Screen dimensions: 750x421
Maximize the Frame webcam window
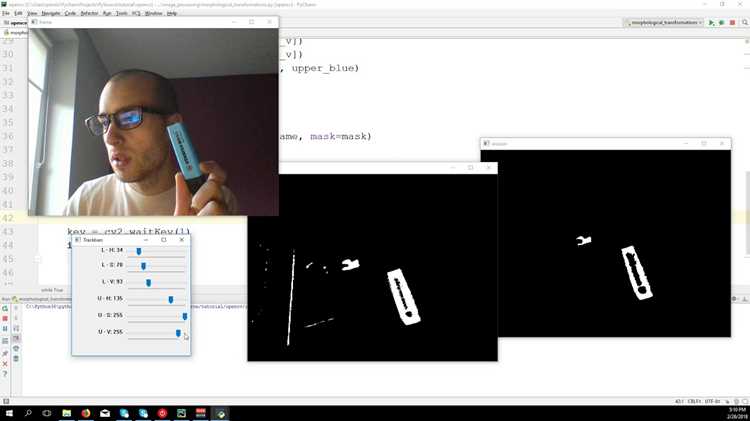252,22
